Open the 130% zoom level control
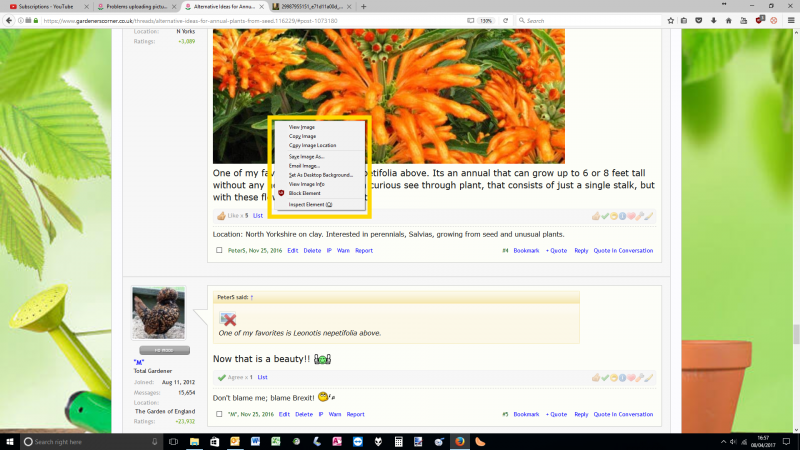The width and height of the screenshot is (800, 450). [486, 20]
